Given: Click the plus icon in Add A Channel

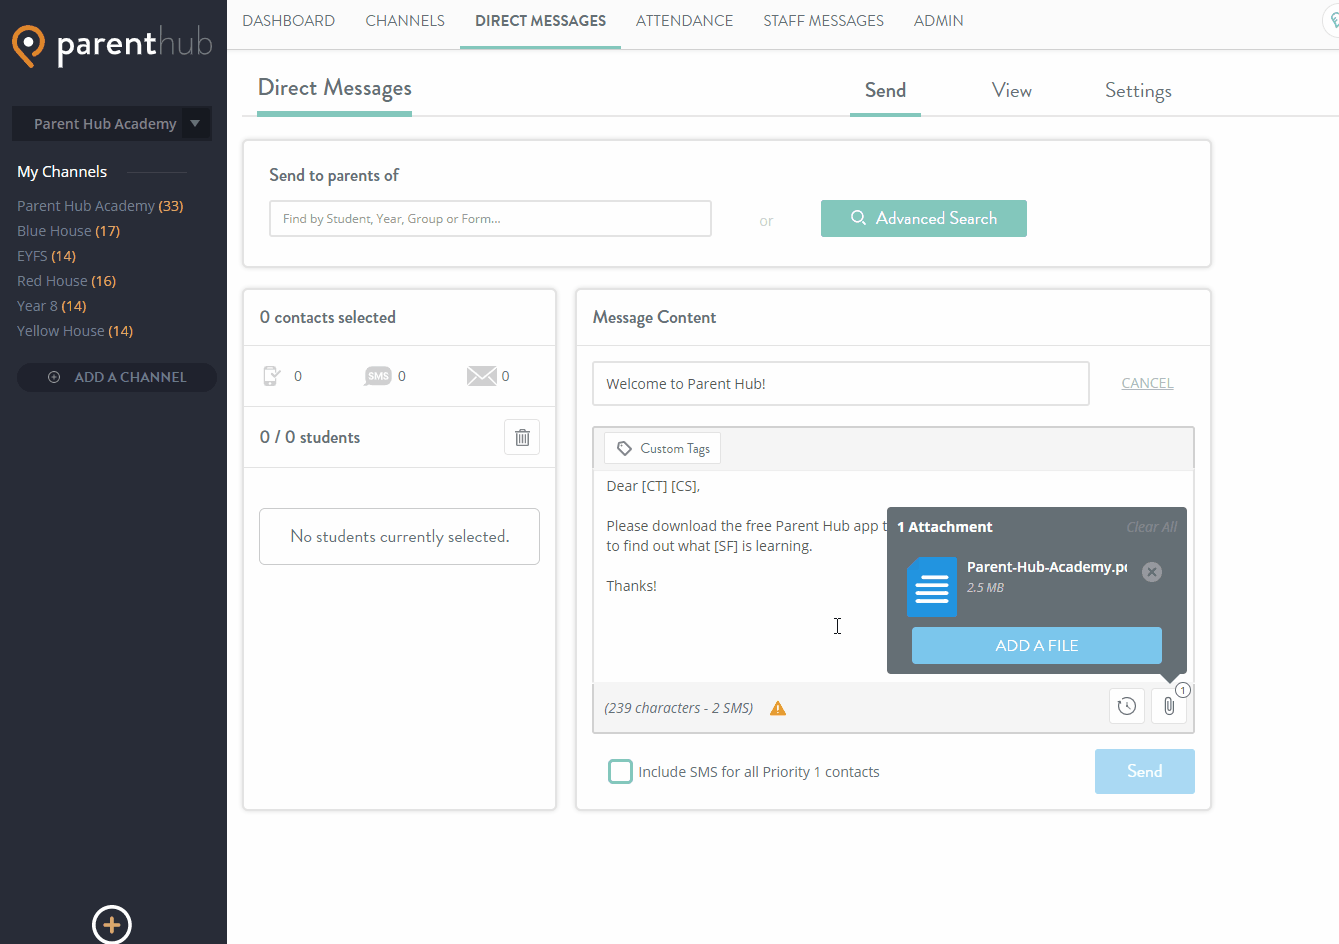Looking at the screenshot, I should (54, 377).
